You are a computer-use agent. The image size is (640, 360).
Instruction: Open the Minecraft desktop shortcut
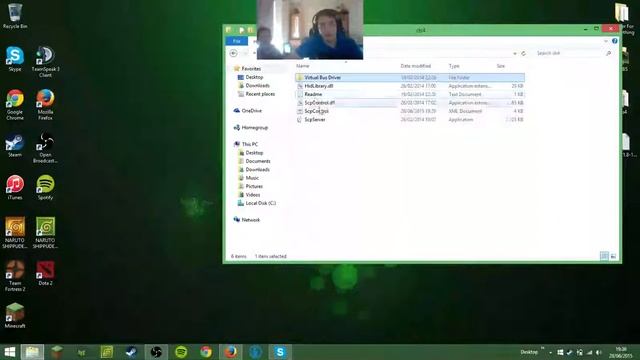(x=15, y=316)
